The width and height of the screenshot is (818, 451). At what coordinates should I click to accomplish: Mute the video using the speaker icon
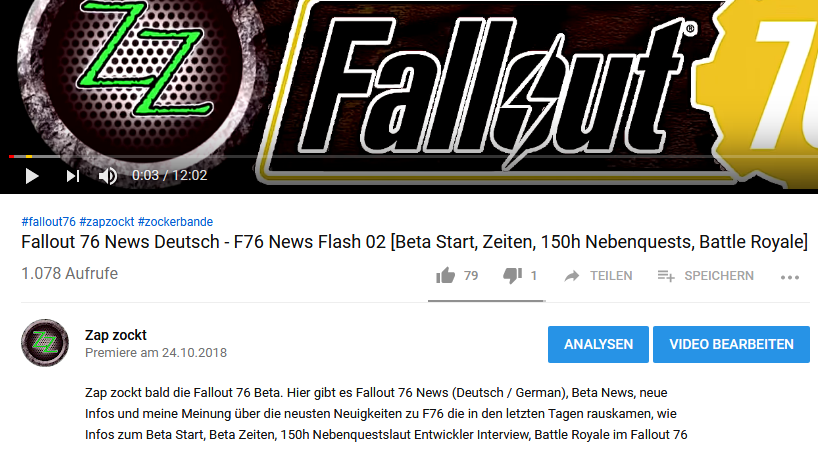(108, 176)
